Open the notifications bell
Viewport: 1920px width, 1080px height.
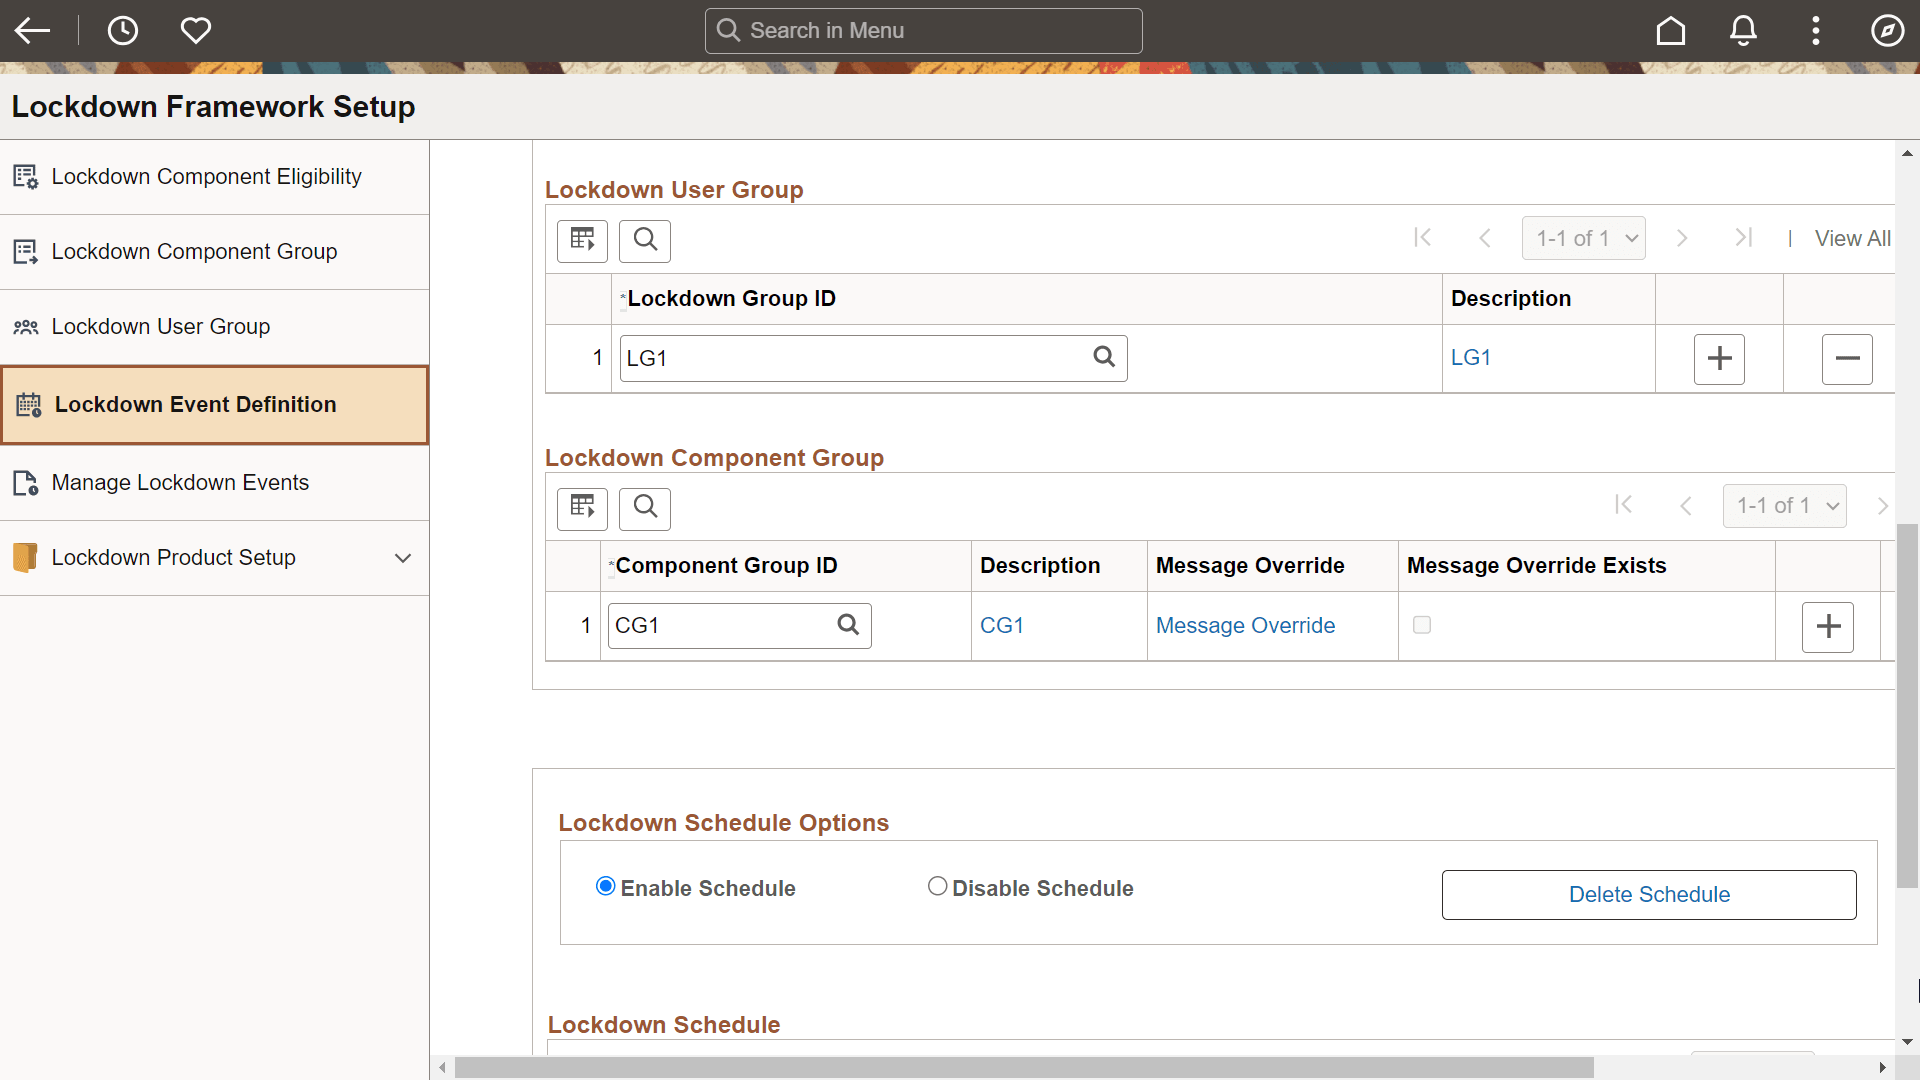[x=1743, y=31]
